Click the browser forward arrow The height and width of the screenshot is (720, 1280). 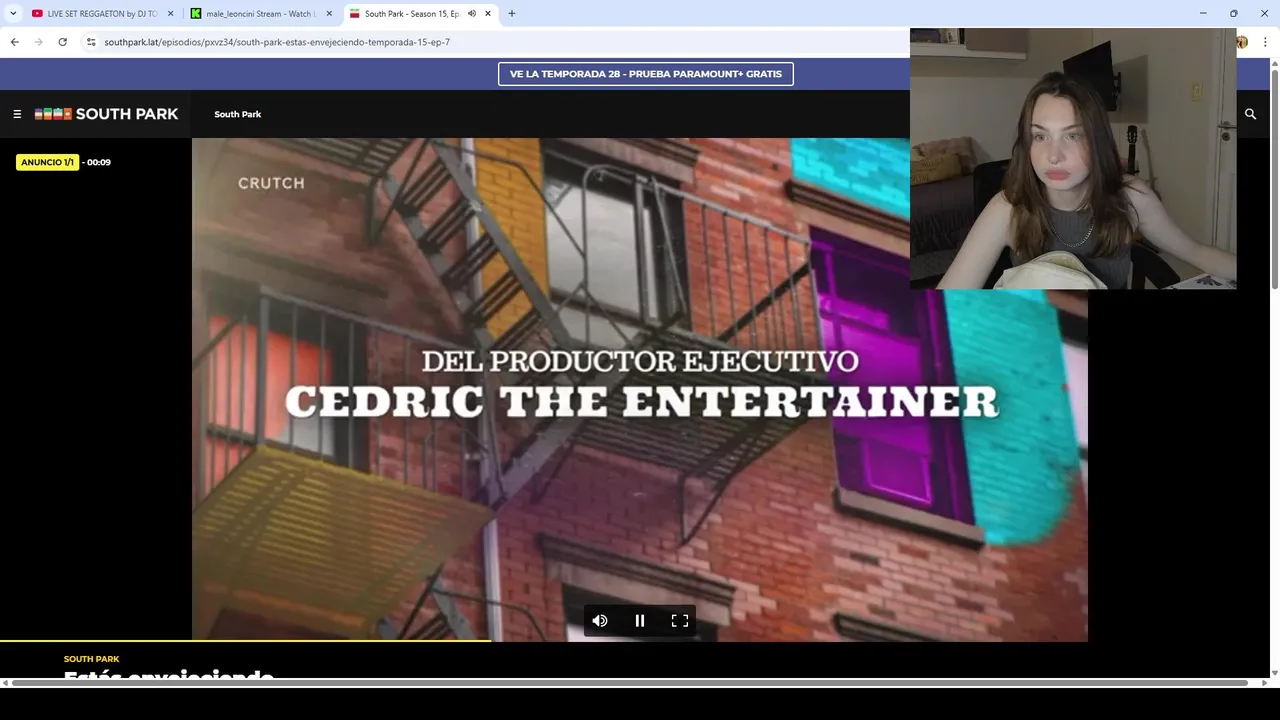click(38, 42)
